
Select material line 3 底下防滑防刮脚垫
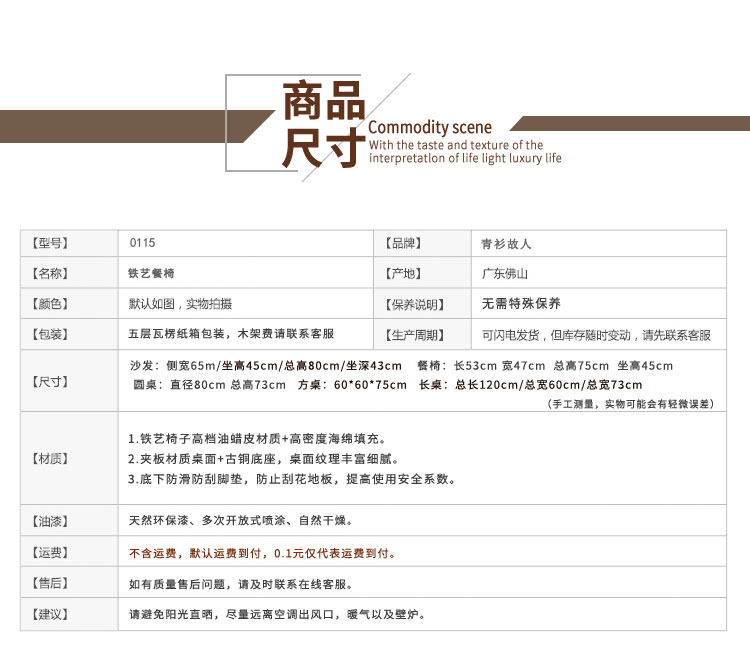(x=291, y=479)
